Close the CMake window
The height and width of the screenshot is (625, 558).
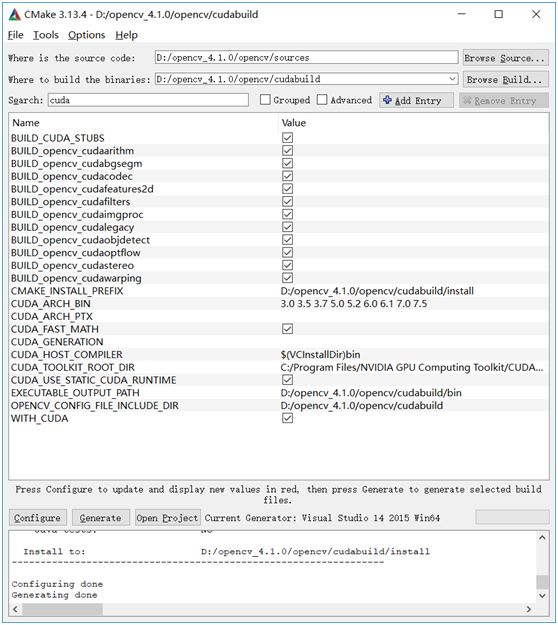pyautogui.click(x=536, y=14)
